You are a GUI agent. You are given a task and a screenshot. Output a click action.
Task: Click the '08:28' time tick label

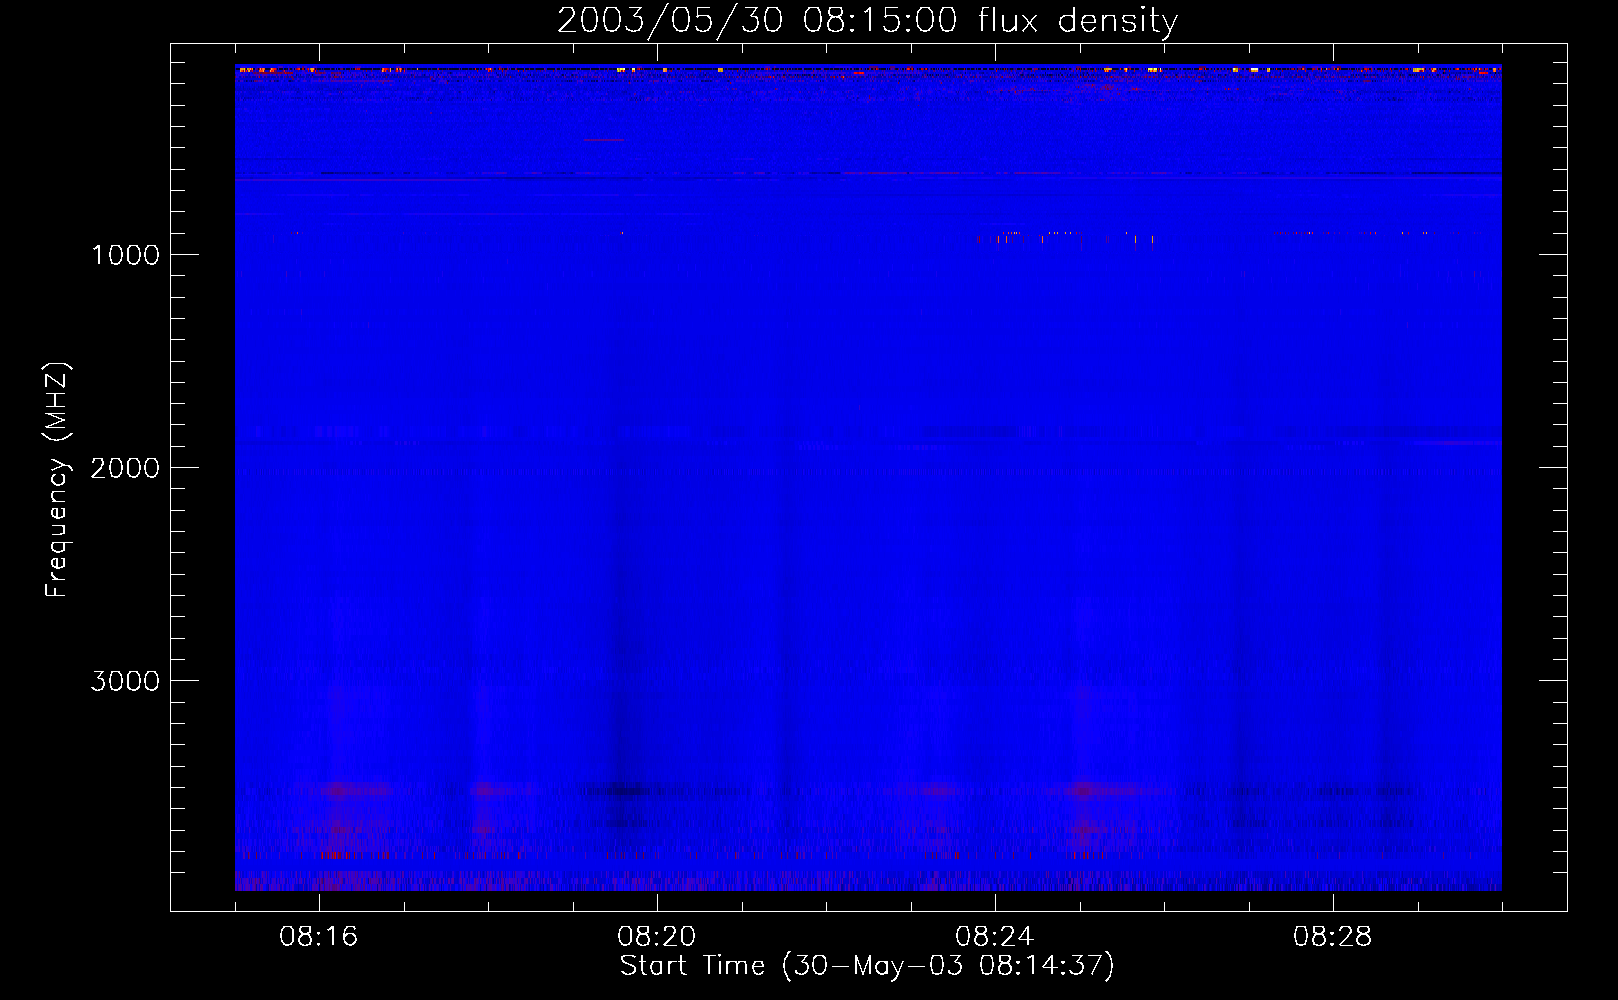pos(1333,937)
